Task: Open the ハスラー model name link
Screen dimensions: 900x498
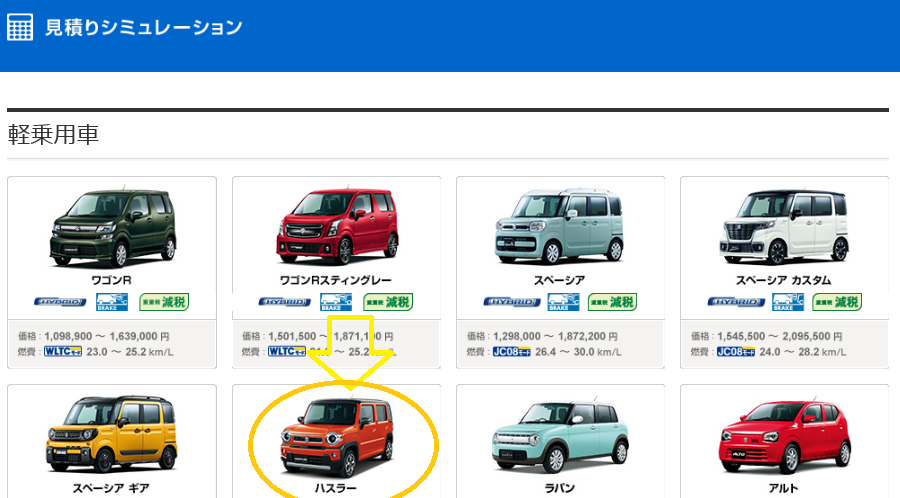Action: (336, 488)
